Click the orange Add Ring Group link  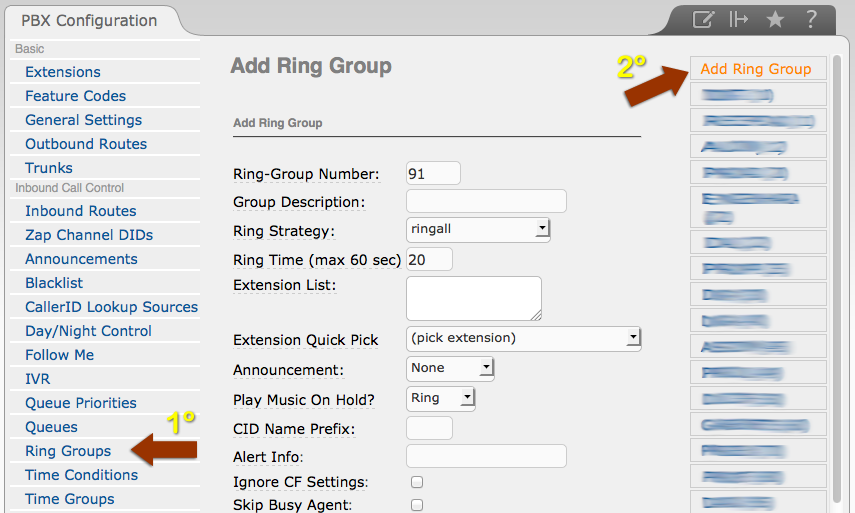pyautogui.click(x=756, y=69)
